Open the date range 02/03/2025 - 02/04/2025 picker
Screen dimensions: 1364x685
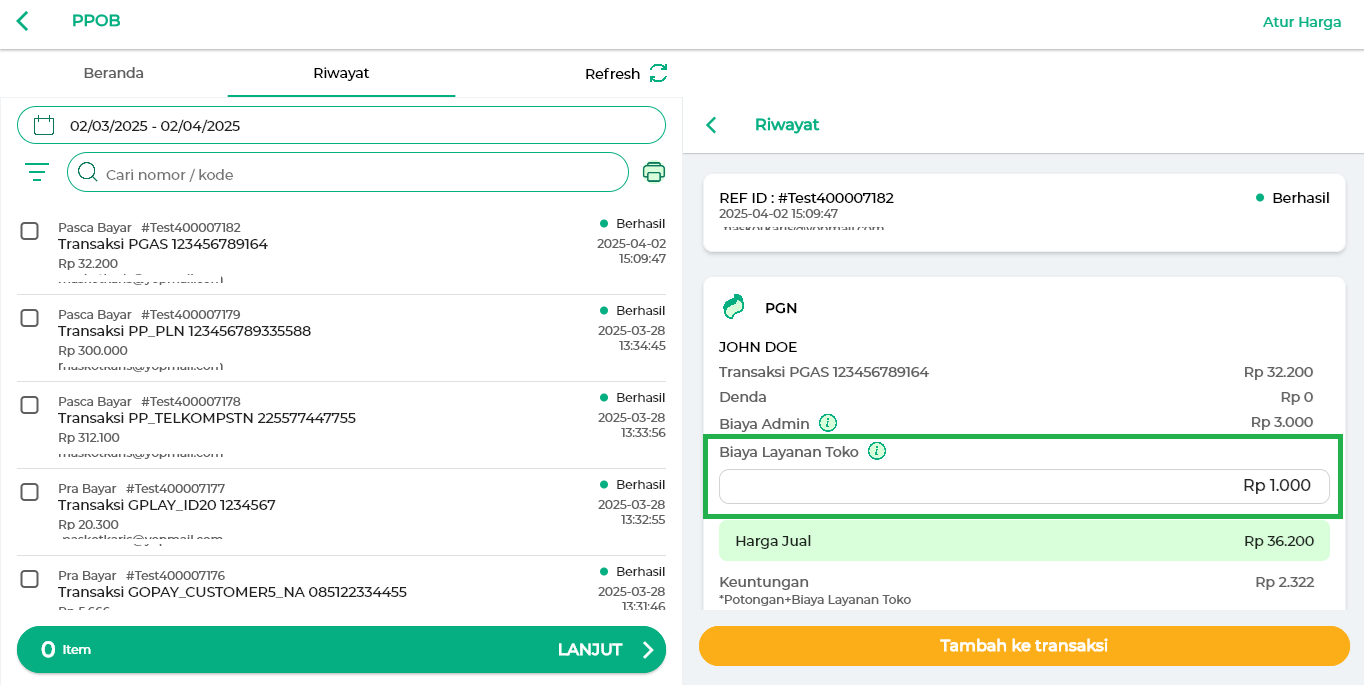click(341, 125)
